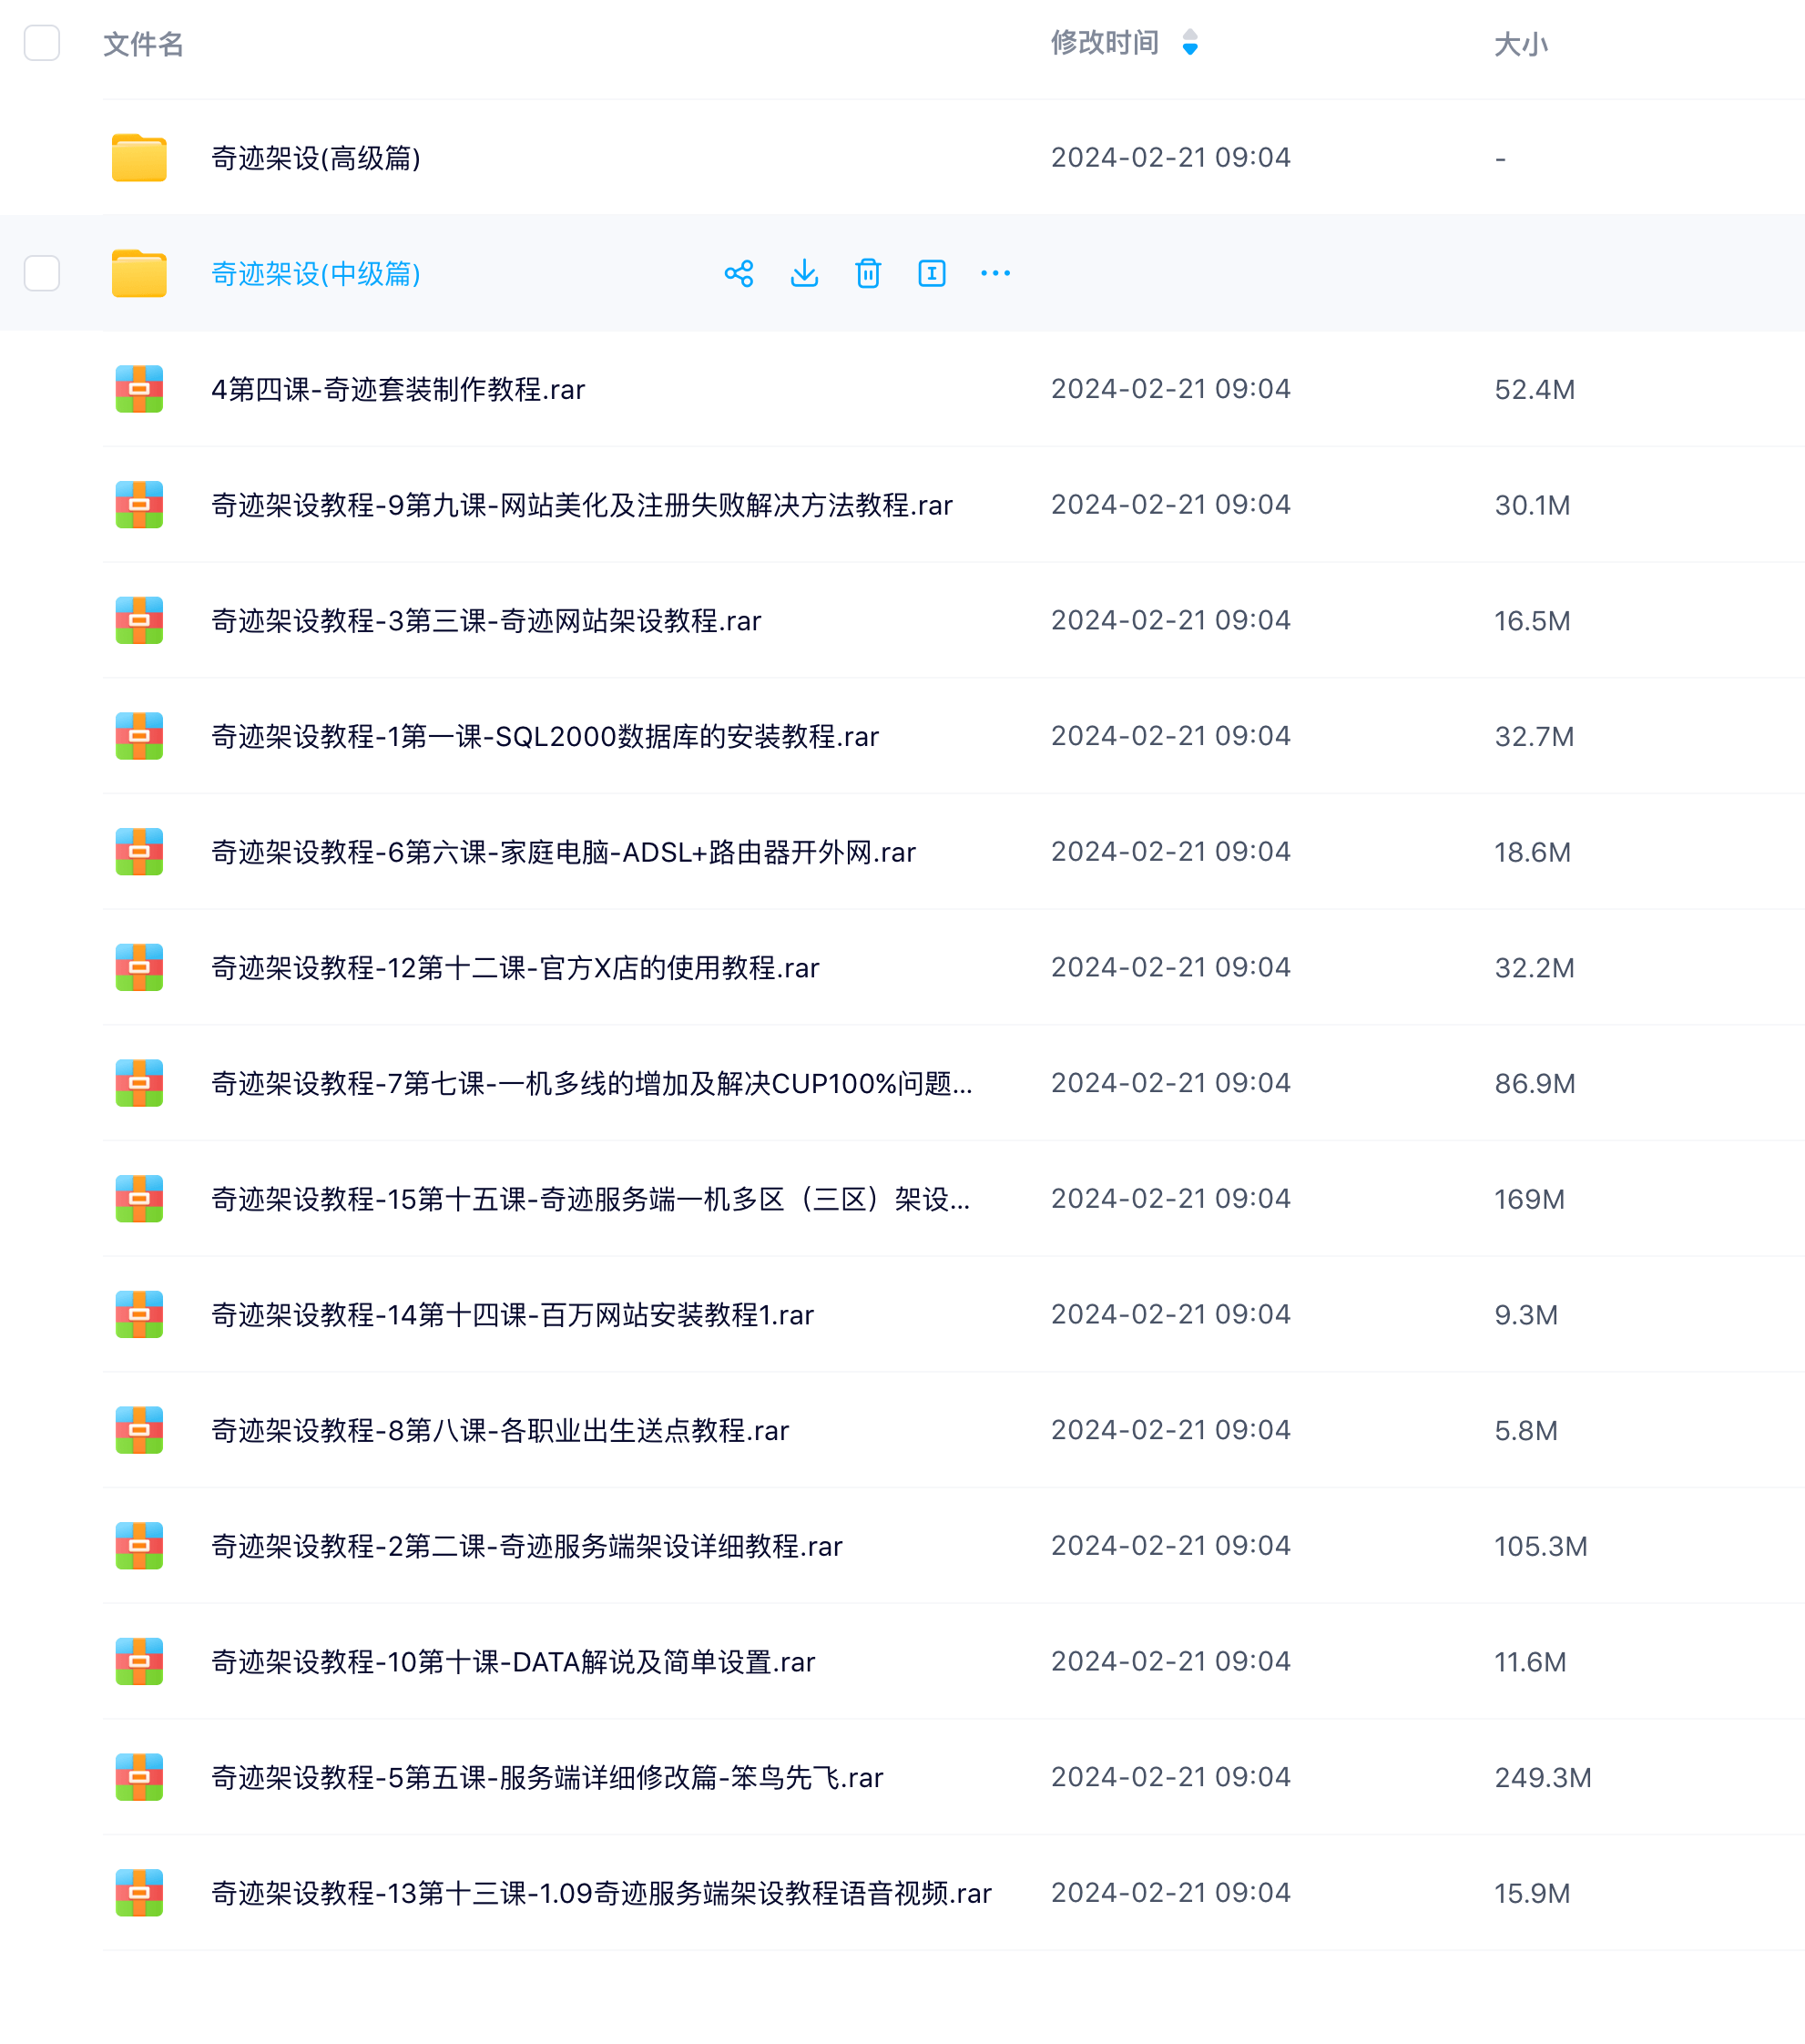Image resolution: width=1805 pixels, height=2044 pixels.
Task: Click the 30.1M size value
Action: click(x=1532, y=505)
